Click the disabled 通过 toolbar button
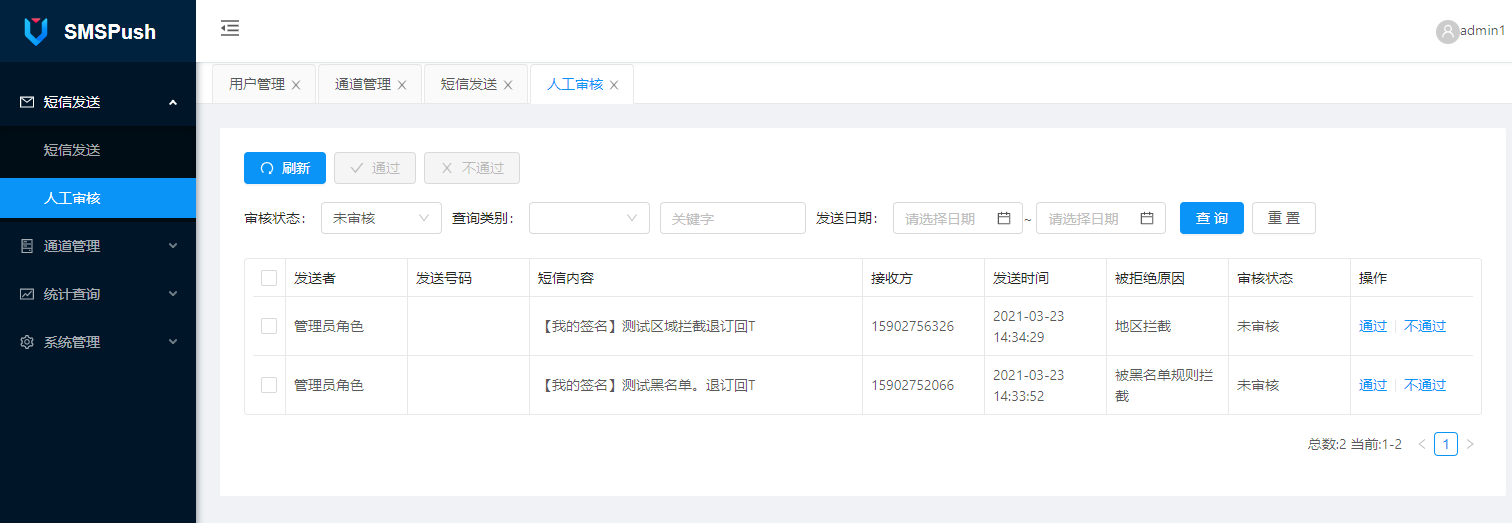Screen dimensions: 1512x523 click(x=375, y=168)
